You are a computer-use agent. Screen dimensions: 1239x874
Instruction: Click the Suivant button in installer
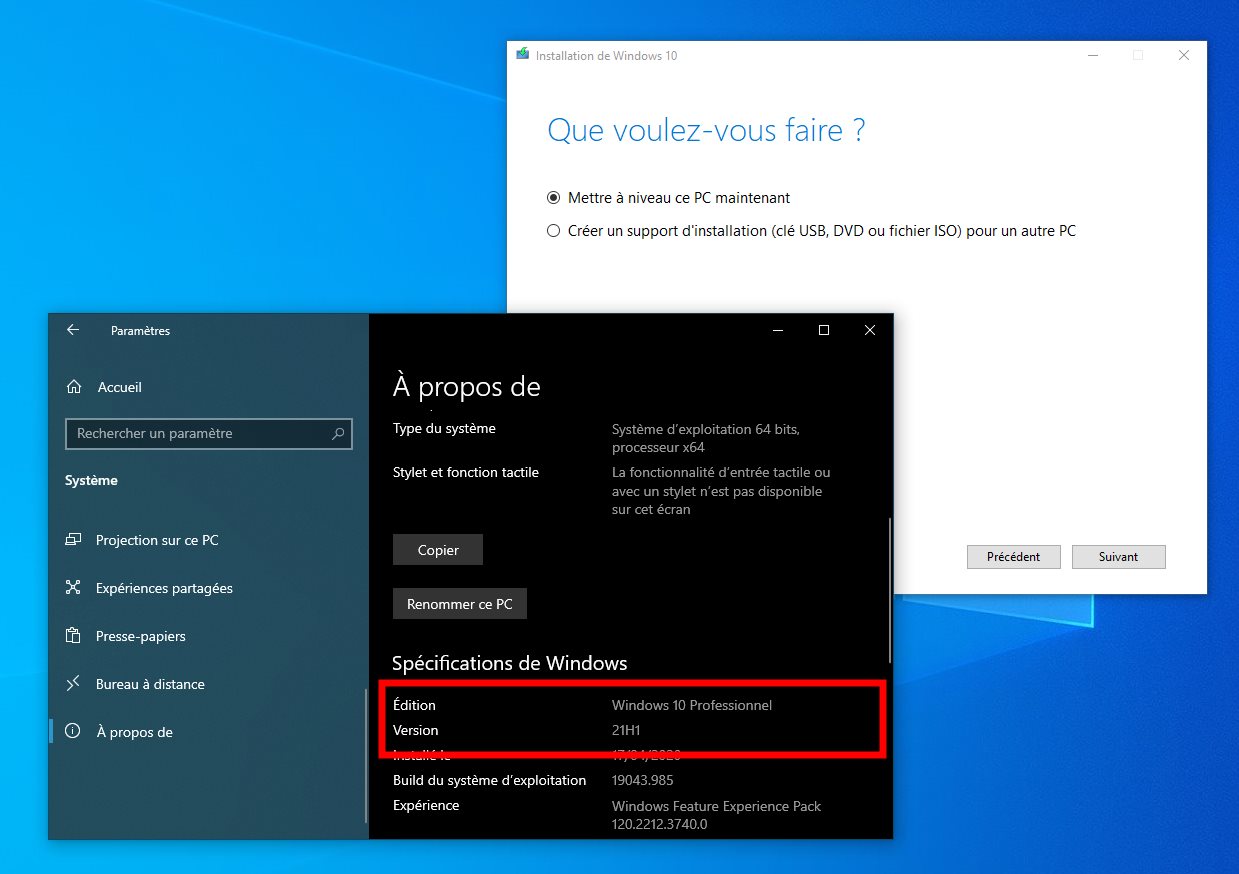(1118, 557)
